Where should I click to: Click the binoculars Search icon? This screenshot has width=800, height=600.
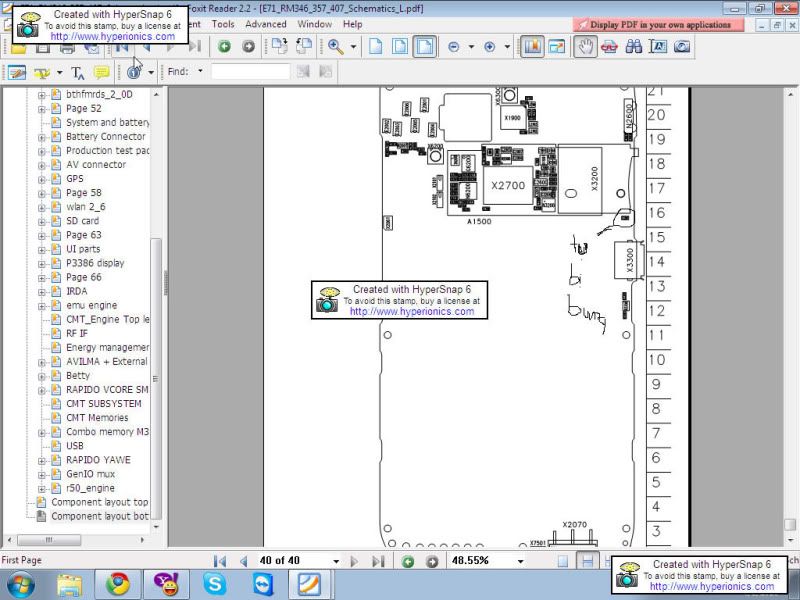pyautogui.click(x=633, y=46)
